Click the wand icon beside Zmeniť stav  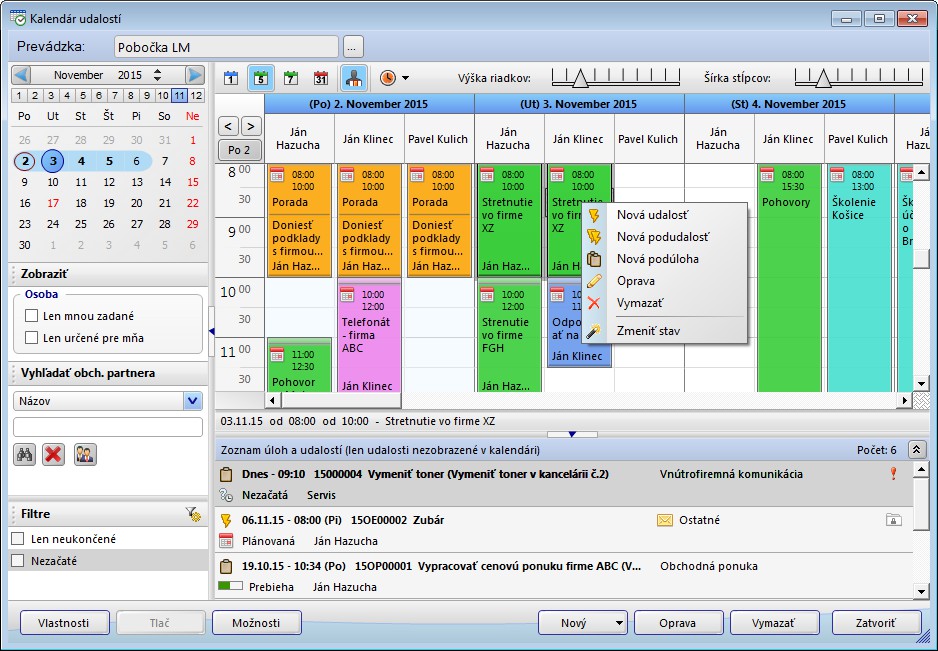click(x=594, y=331)
